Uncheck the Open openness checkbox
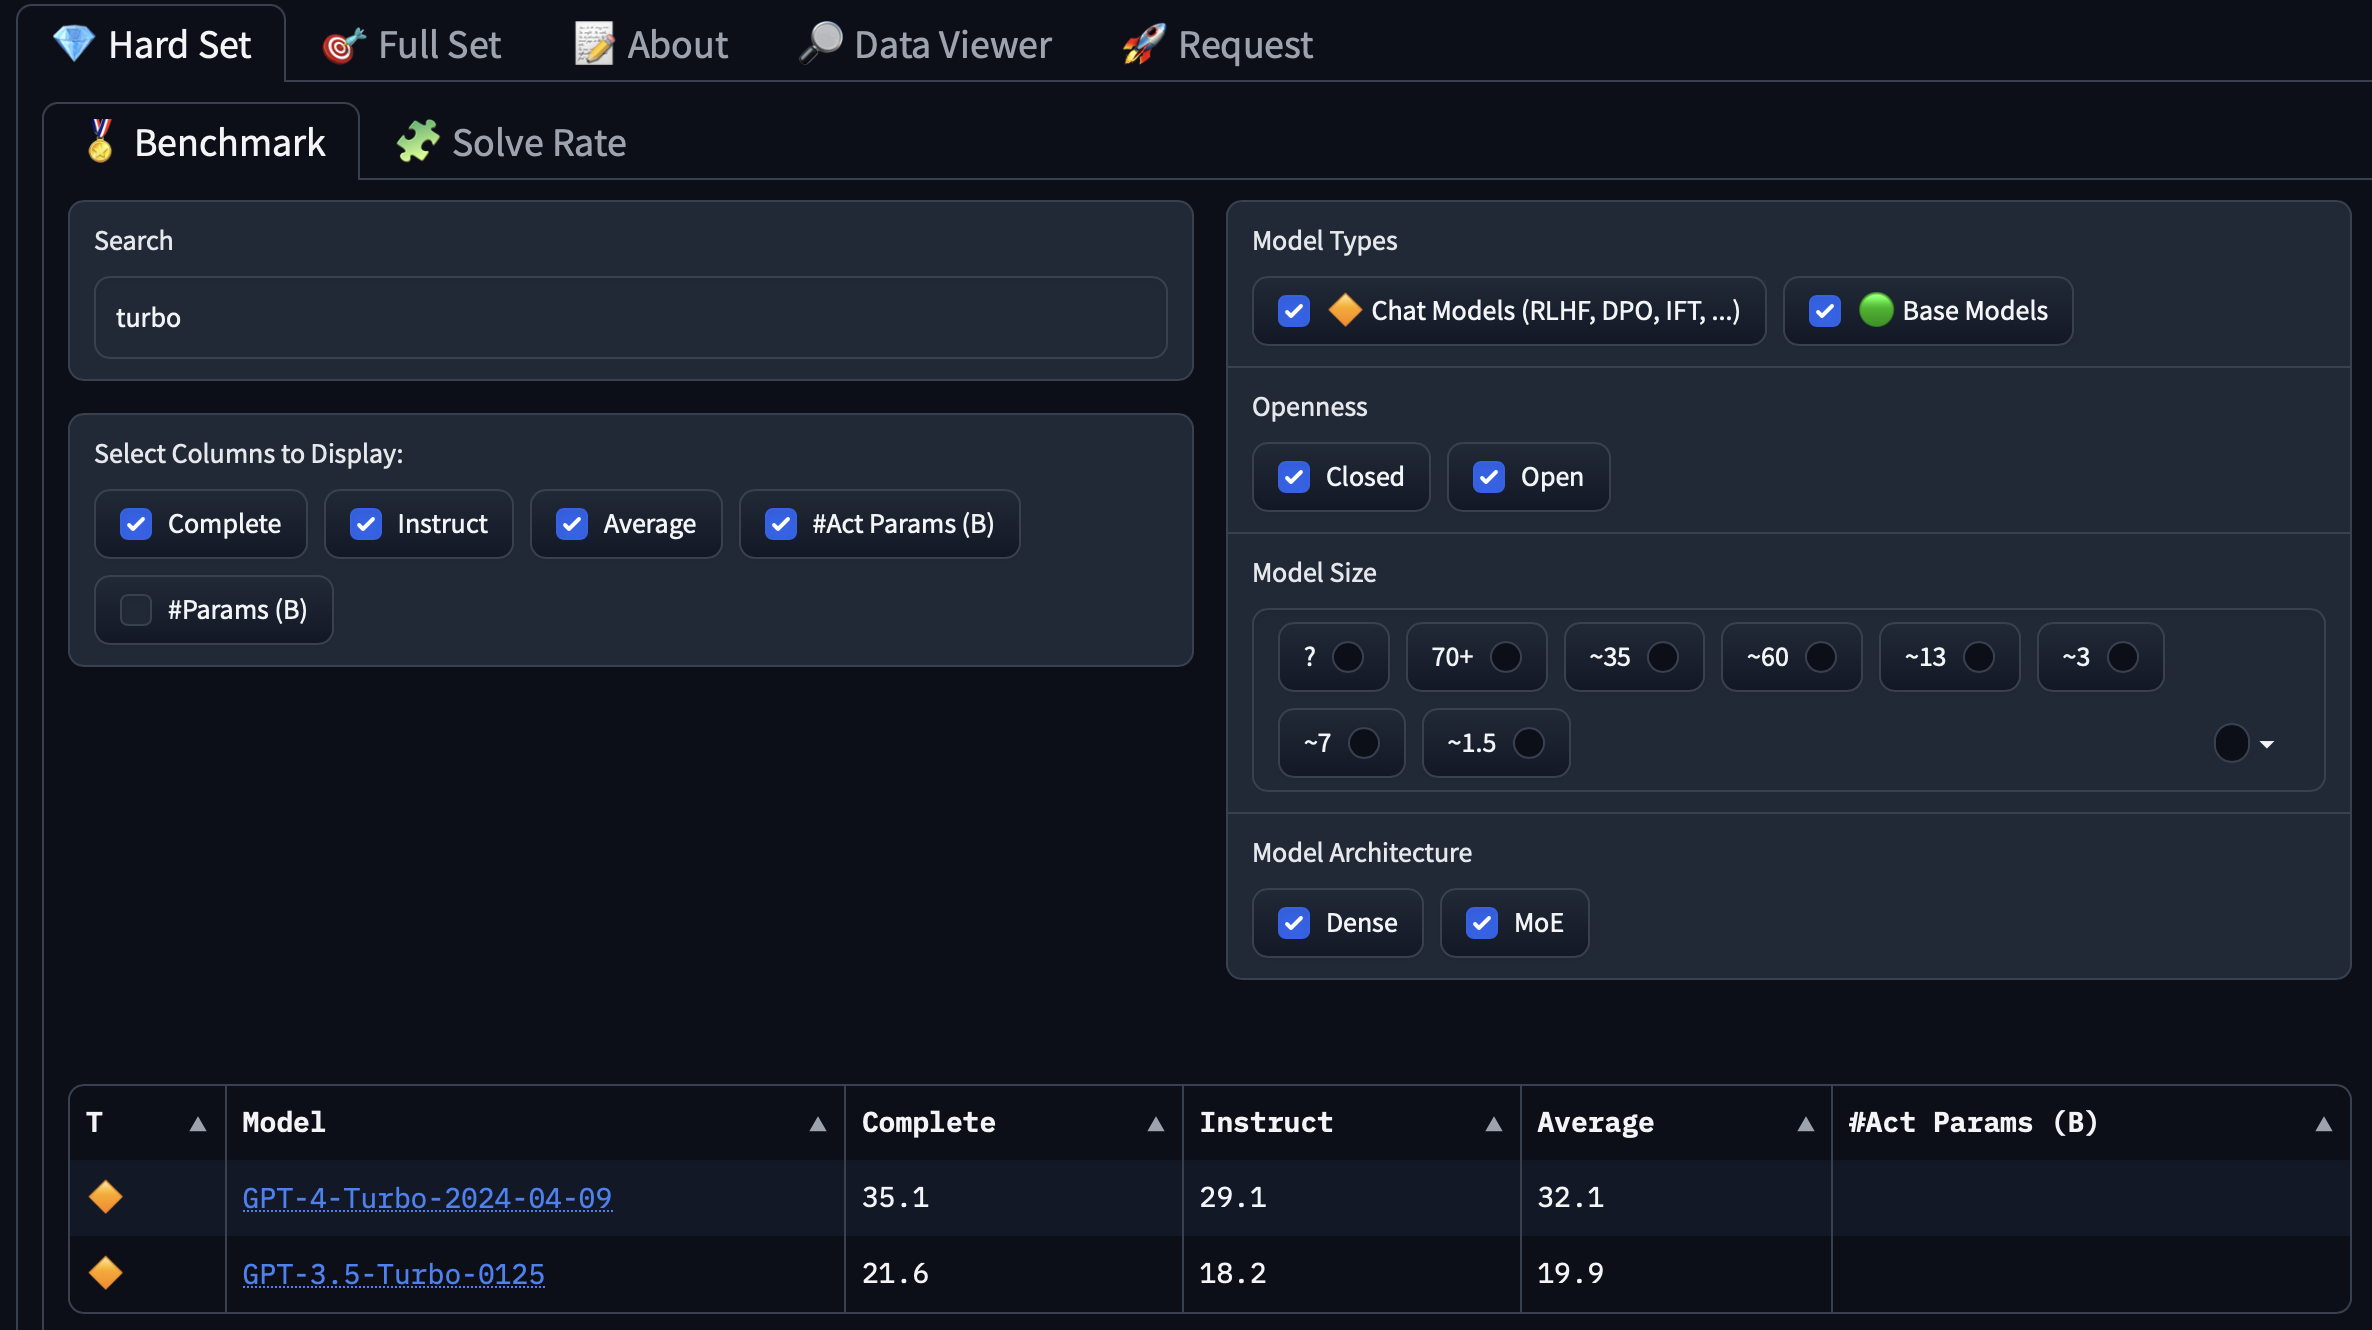2372x1330 pixels. [1489, 477]
